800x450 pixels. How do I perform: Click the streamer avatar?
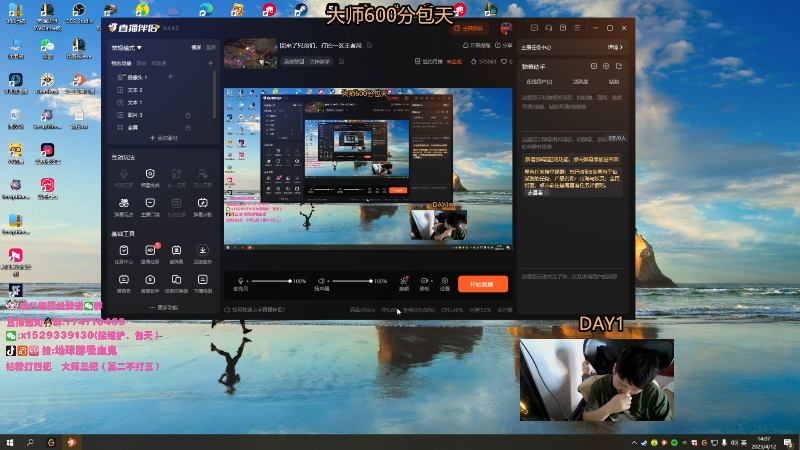pos(506,28)
